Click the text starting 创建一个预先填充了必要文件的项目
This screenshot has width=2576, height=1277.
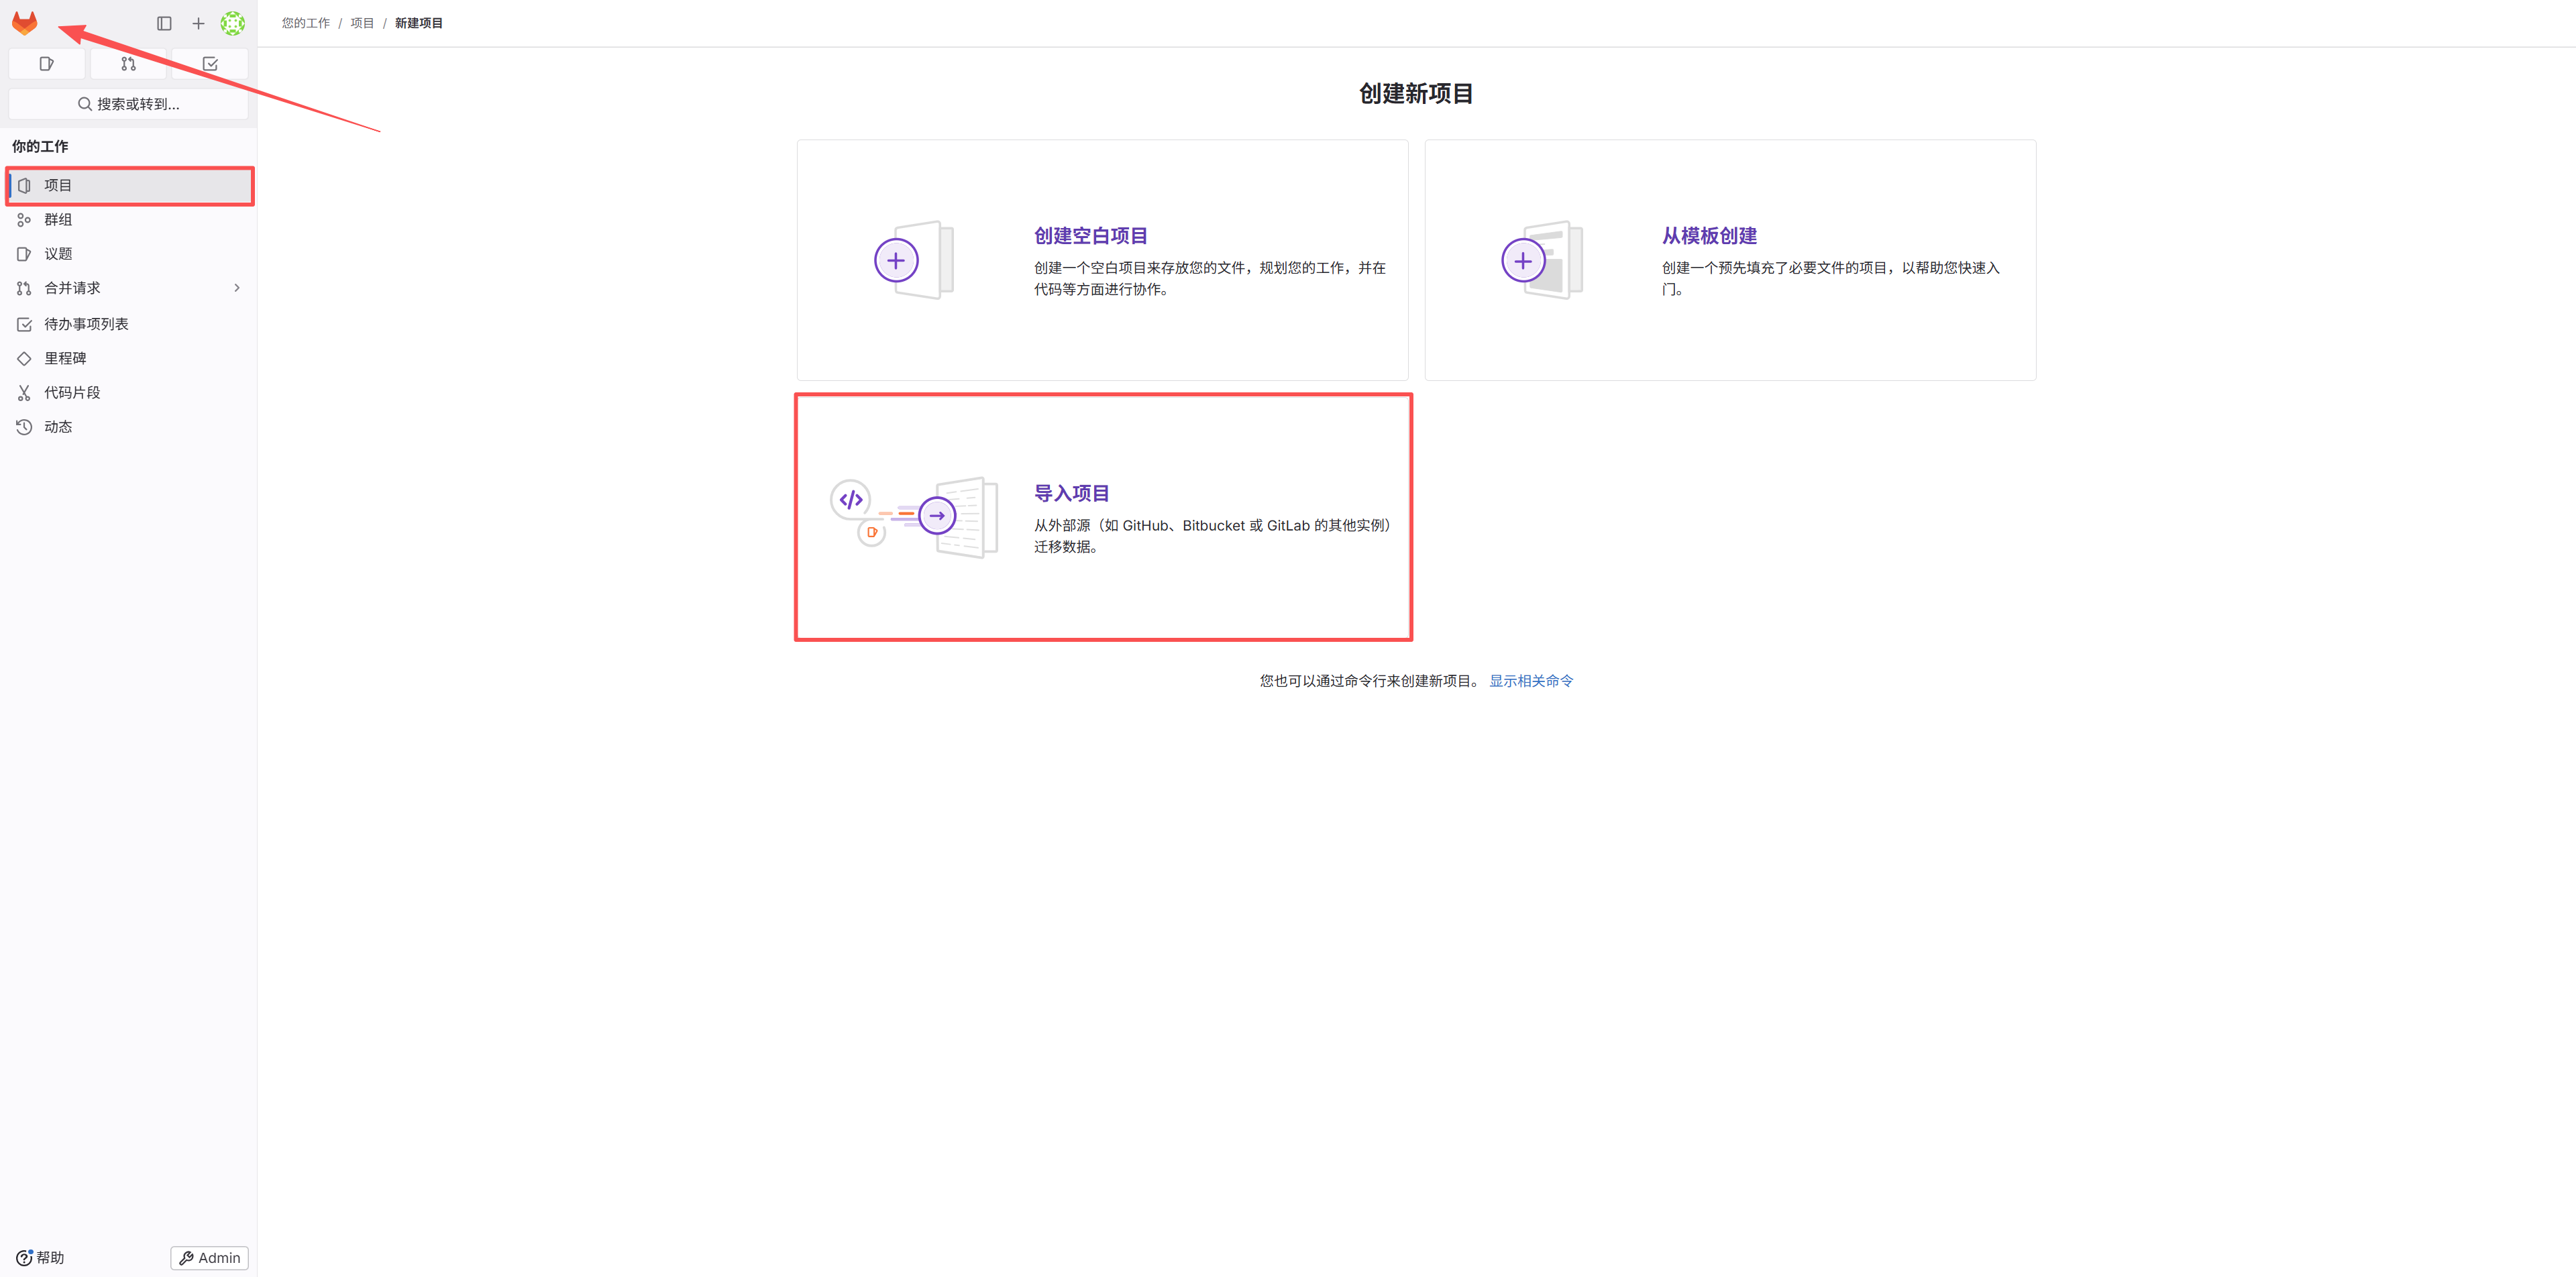tap(1831, 279)
